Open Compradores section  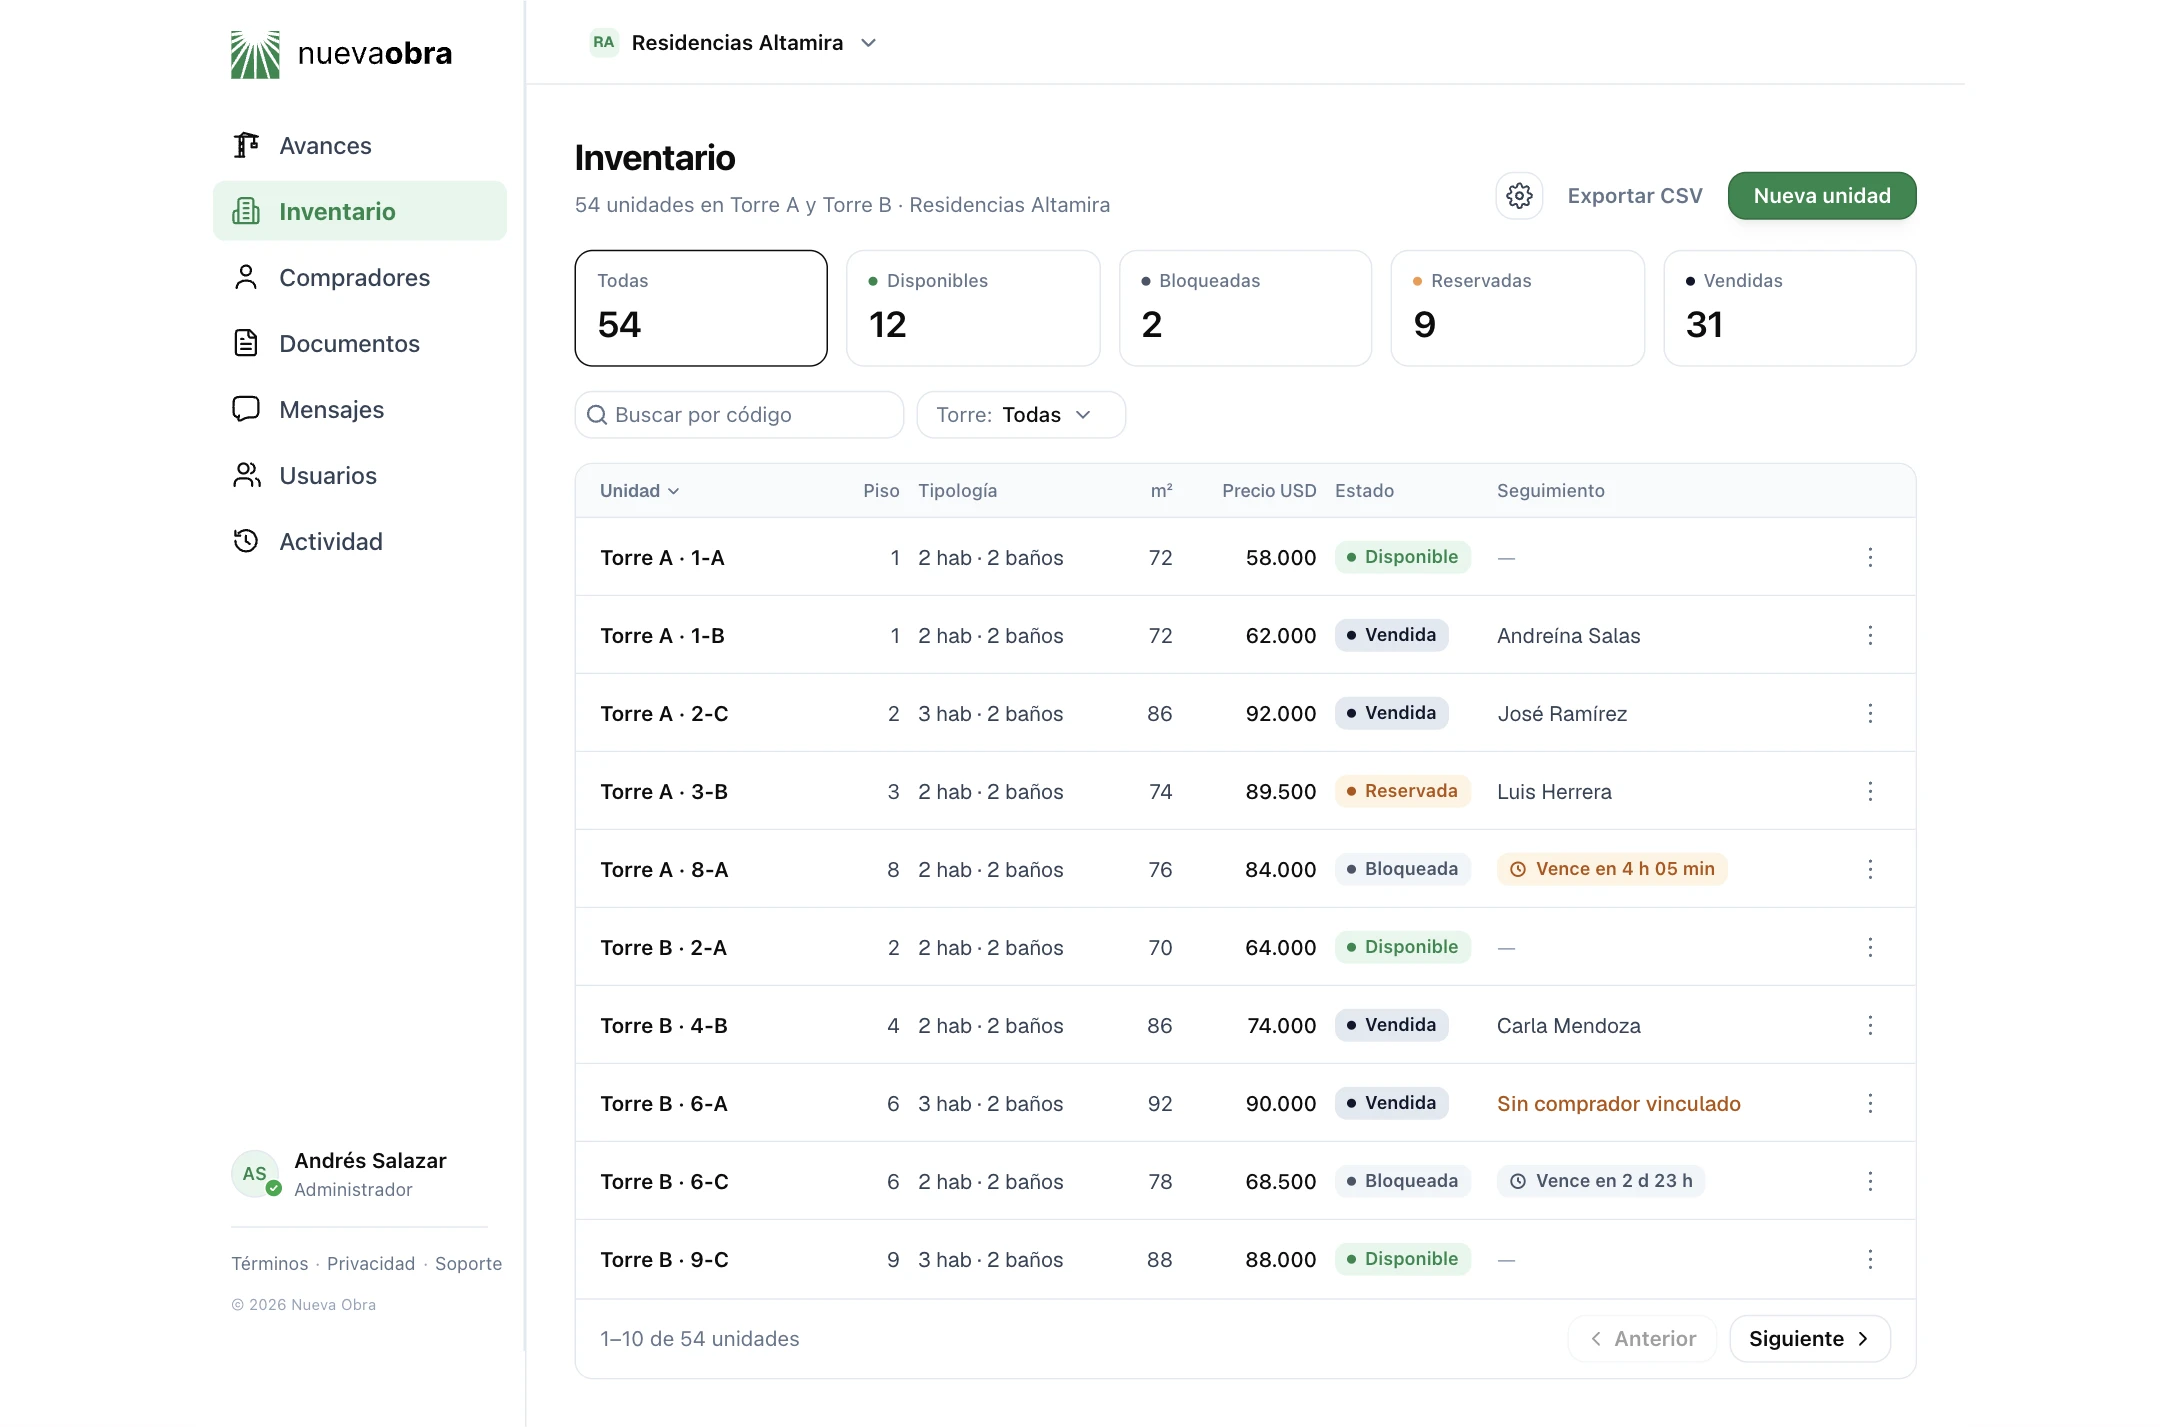pyautogui.click(x=360, y=278)
